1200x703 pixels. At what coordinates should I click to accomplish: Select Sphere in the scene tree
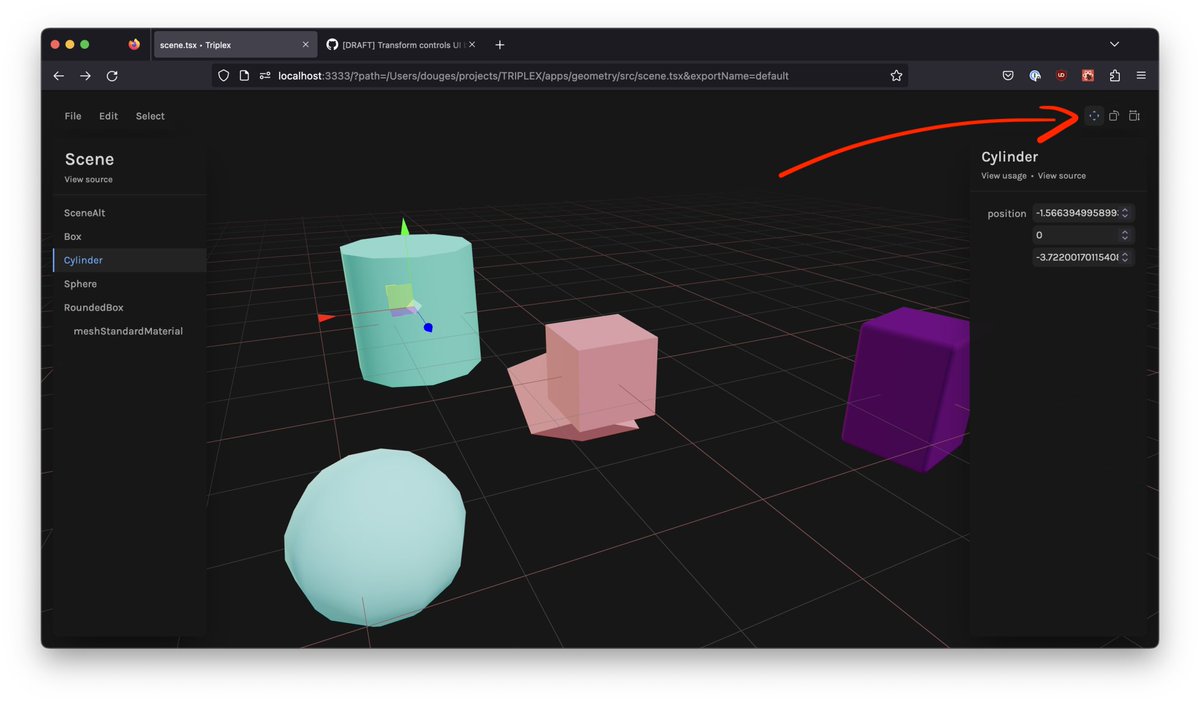coord(130,284)
